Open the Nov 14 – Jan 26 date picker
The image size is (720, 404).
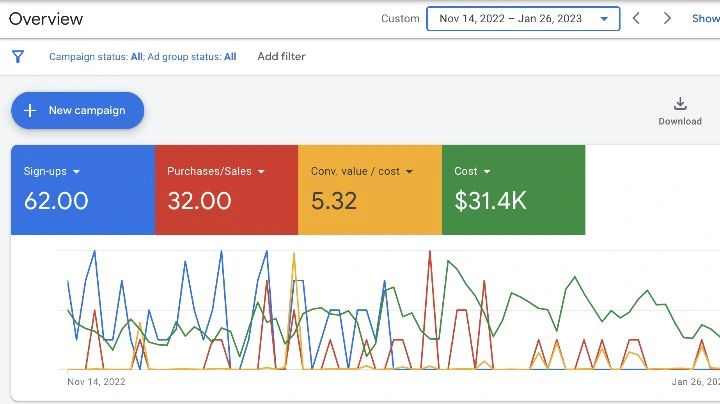coord(522,19)
